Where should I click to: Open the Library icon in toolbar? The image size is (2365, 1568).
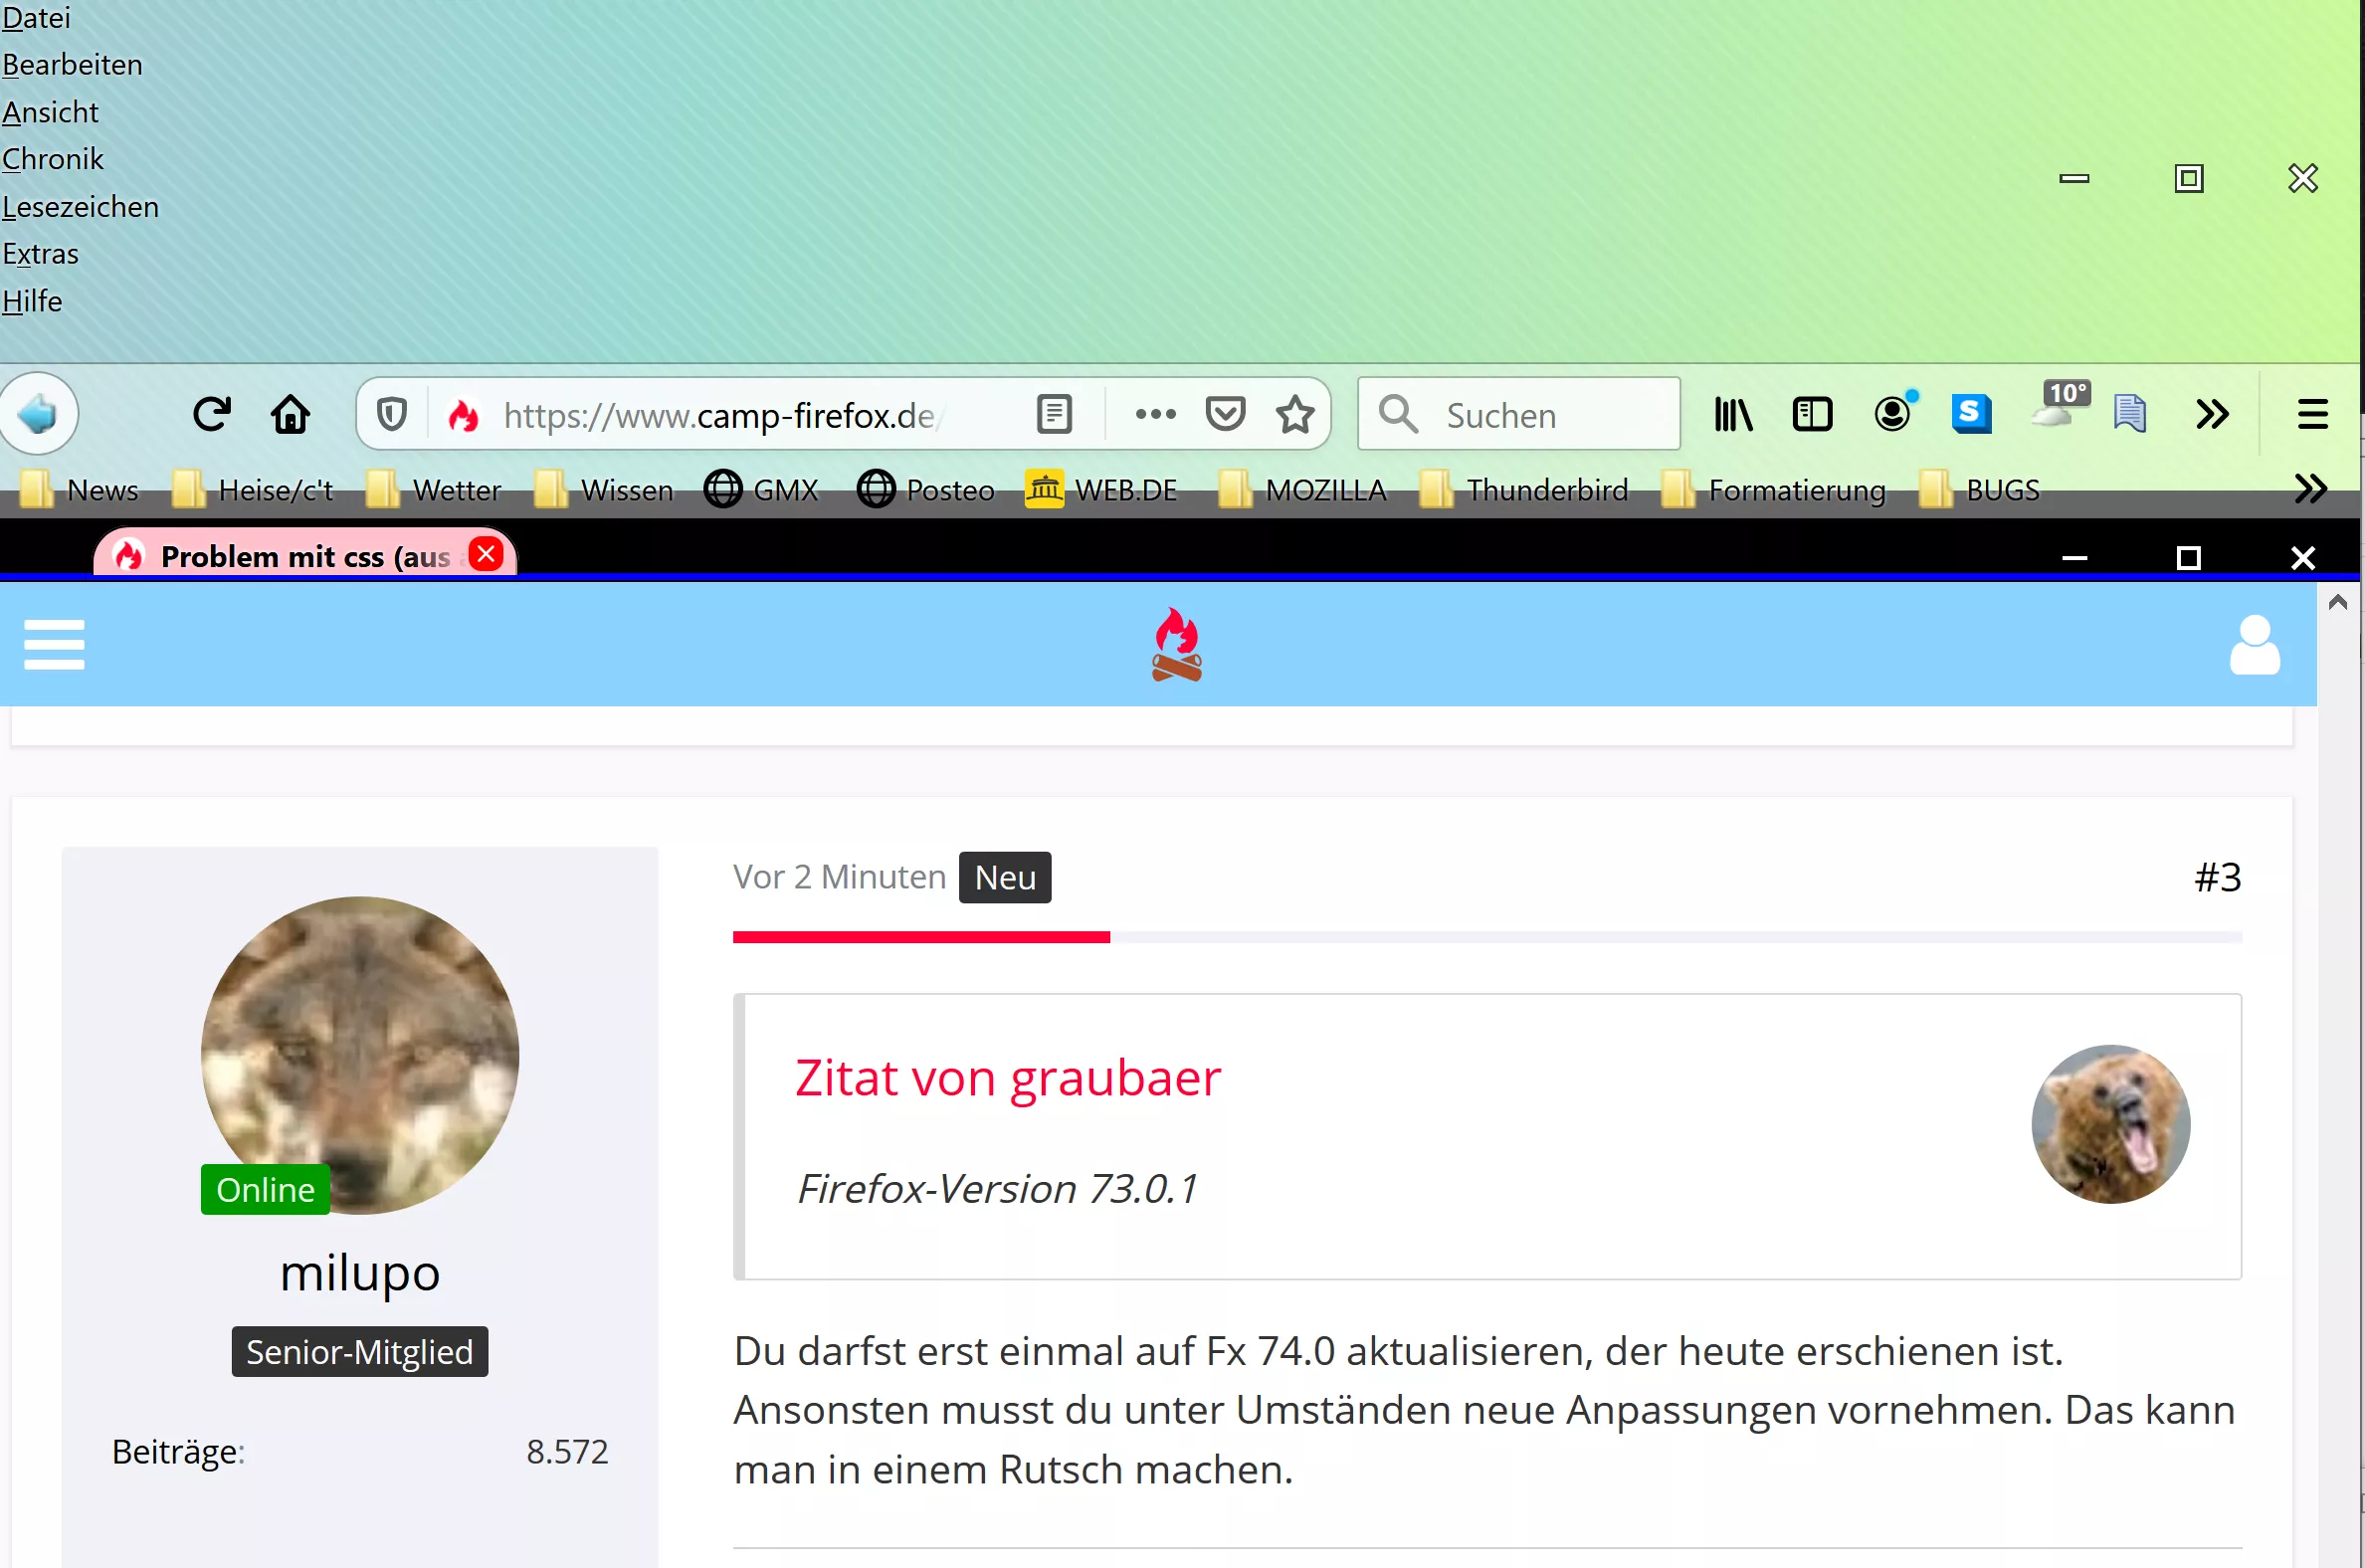1733,414
